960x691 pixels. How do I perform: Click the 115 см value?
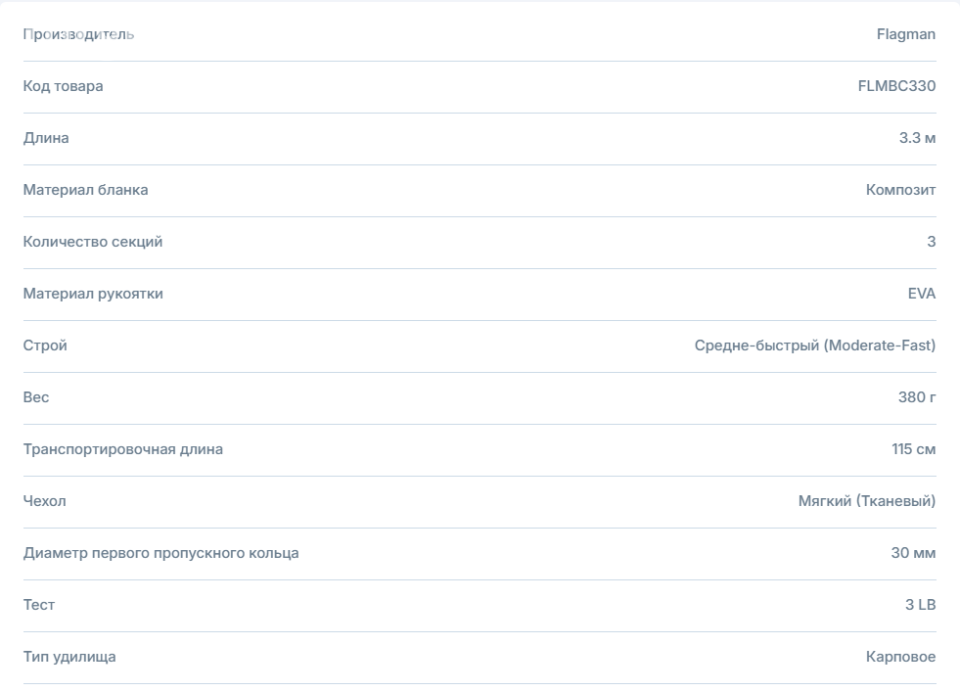tap(913, 449)
